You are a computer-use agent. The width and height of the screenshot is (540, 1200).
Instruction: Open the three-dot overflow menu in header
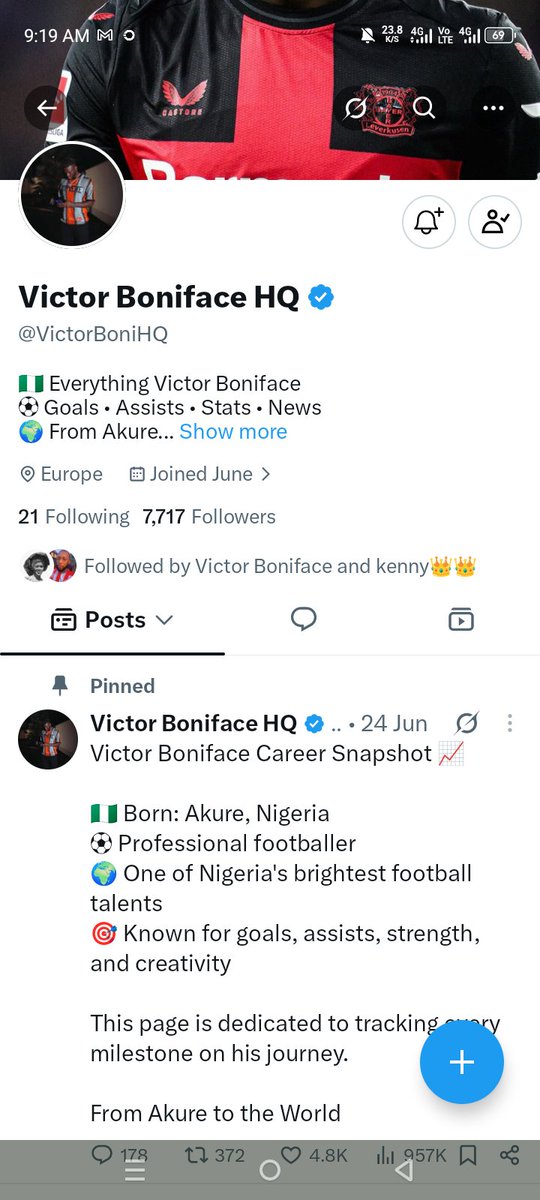(494, 108)
